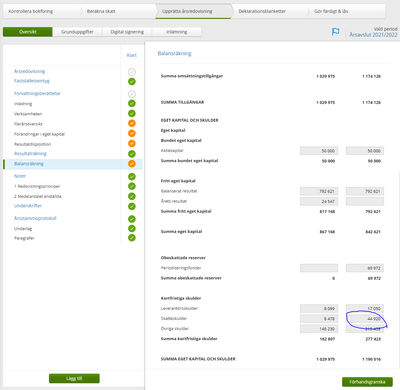The height and width of the screenshot is (390, 400).
Task: Click orange check beside Resultatdisposition
Action: tap(132, 144)
